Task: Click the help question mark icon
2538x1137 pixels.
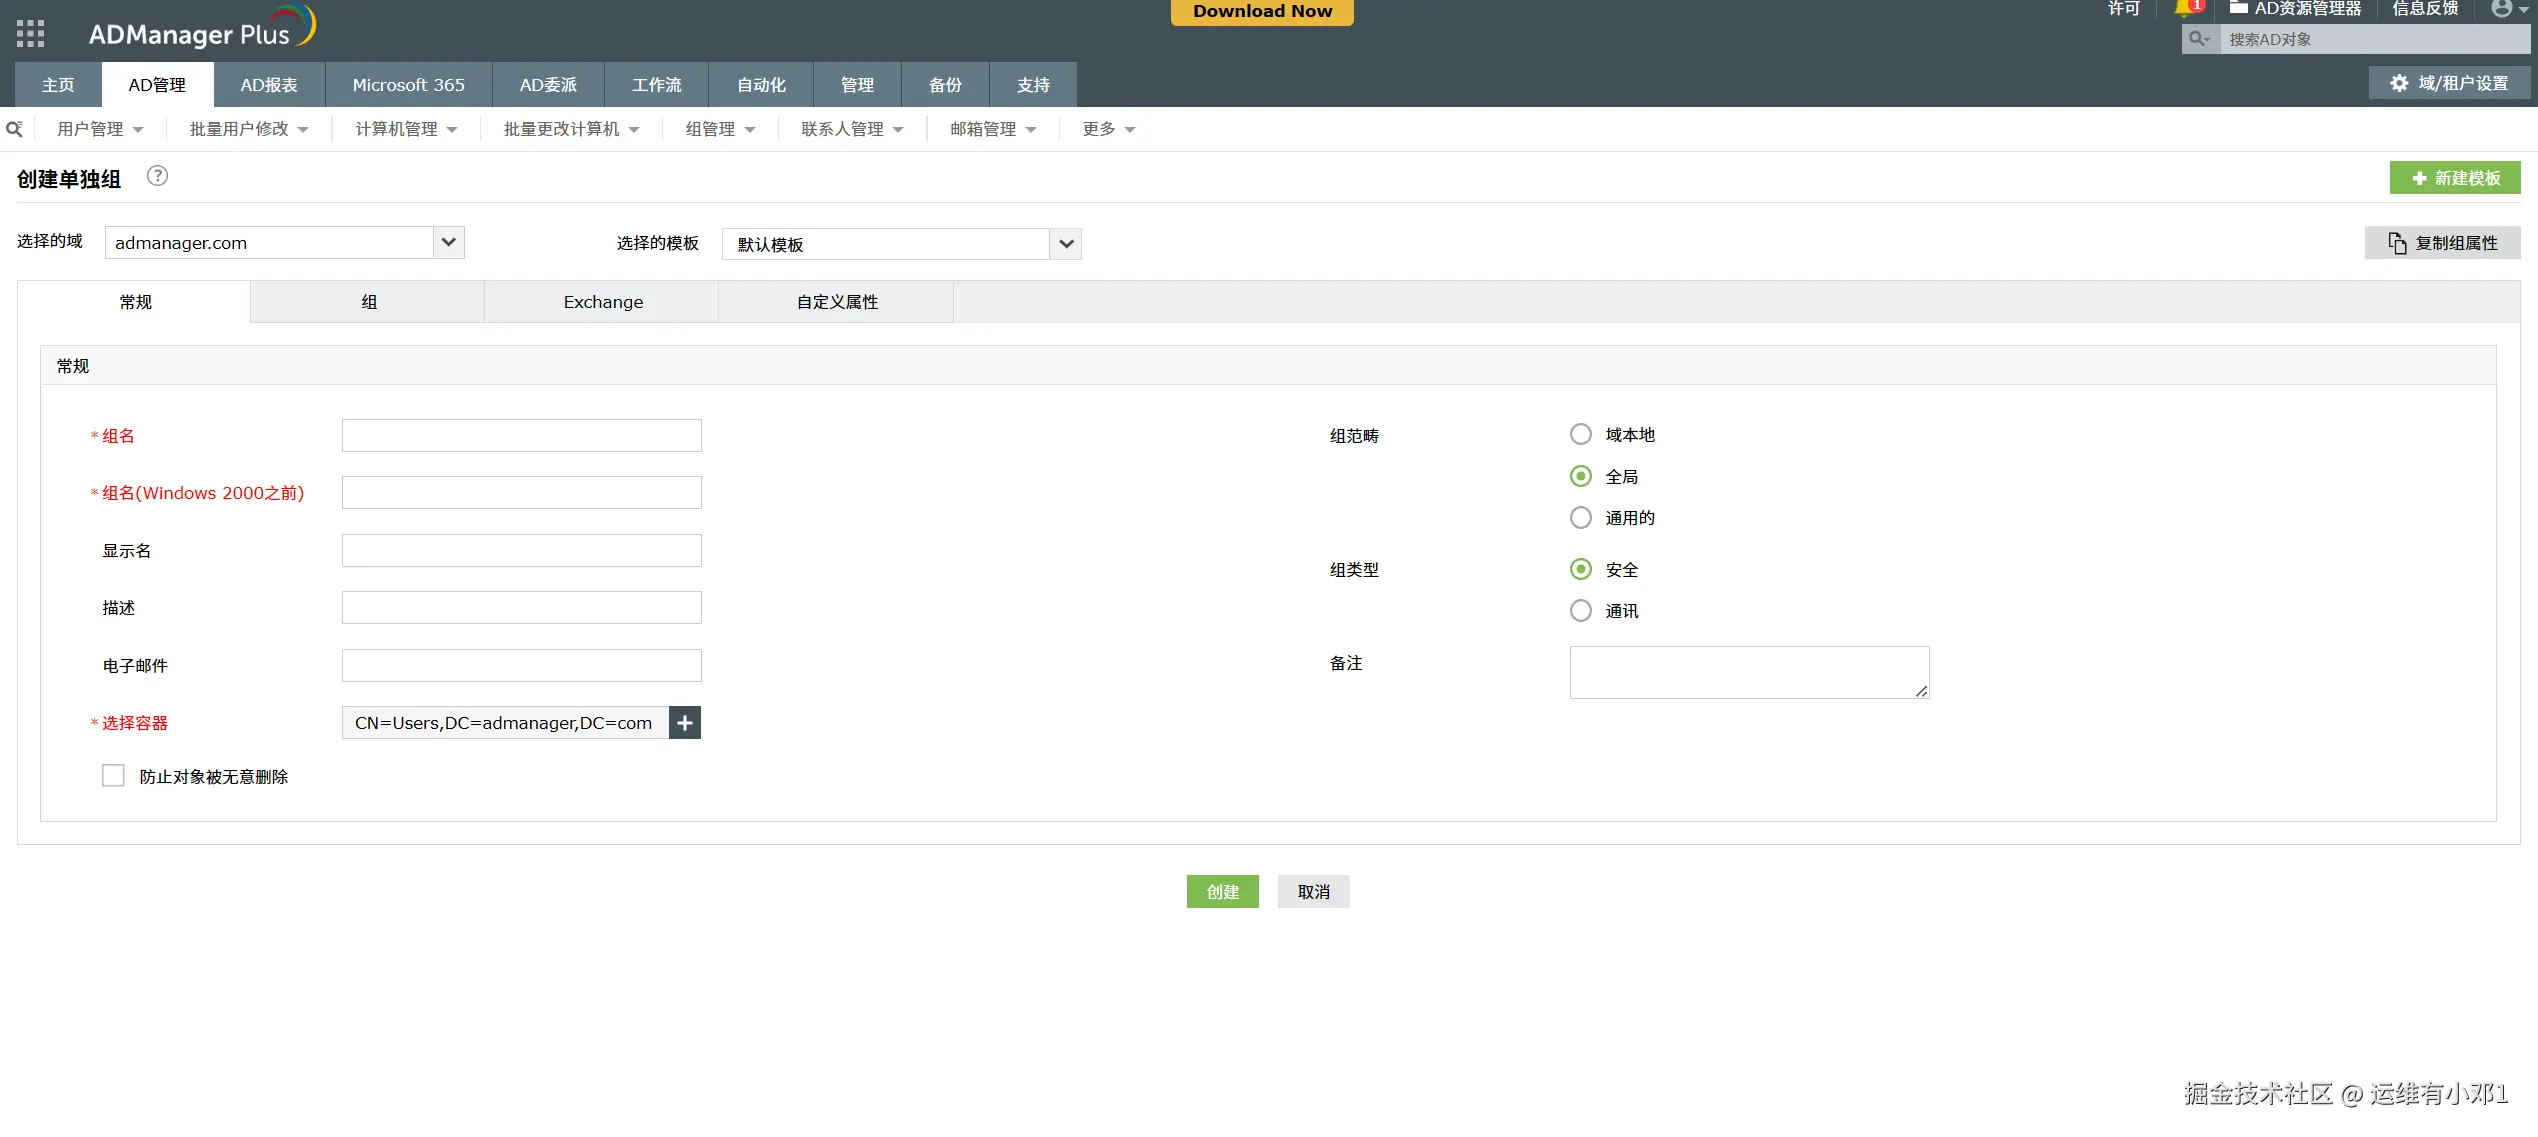Action: [157, 176]
